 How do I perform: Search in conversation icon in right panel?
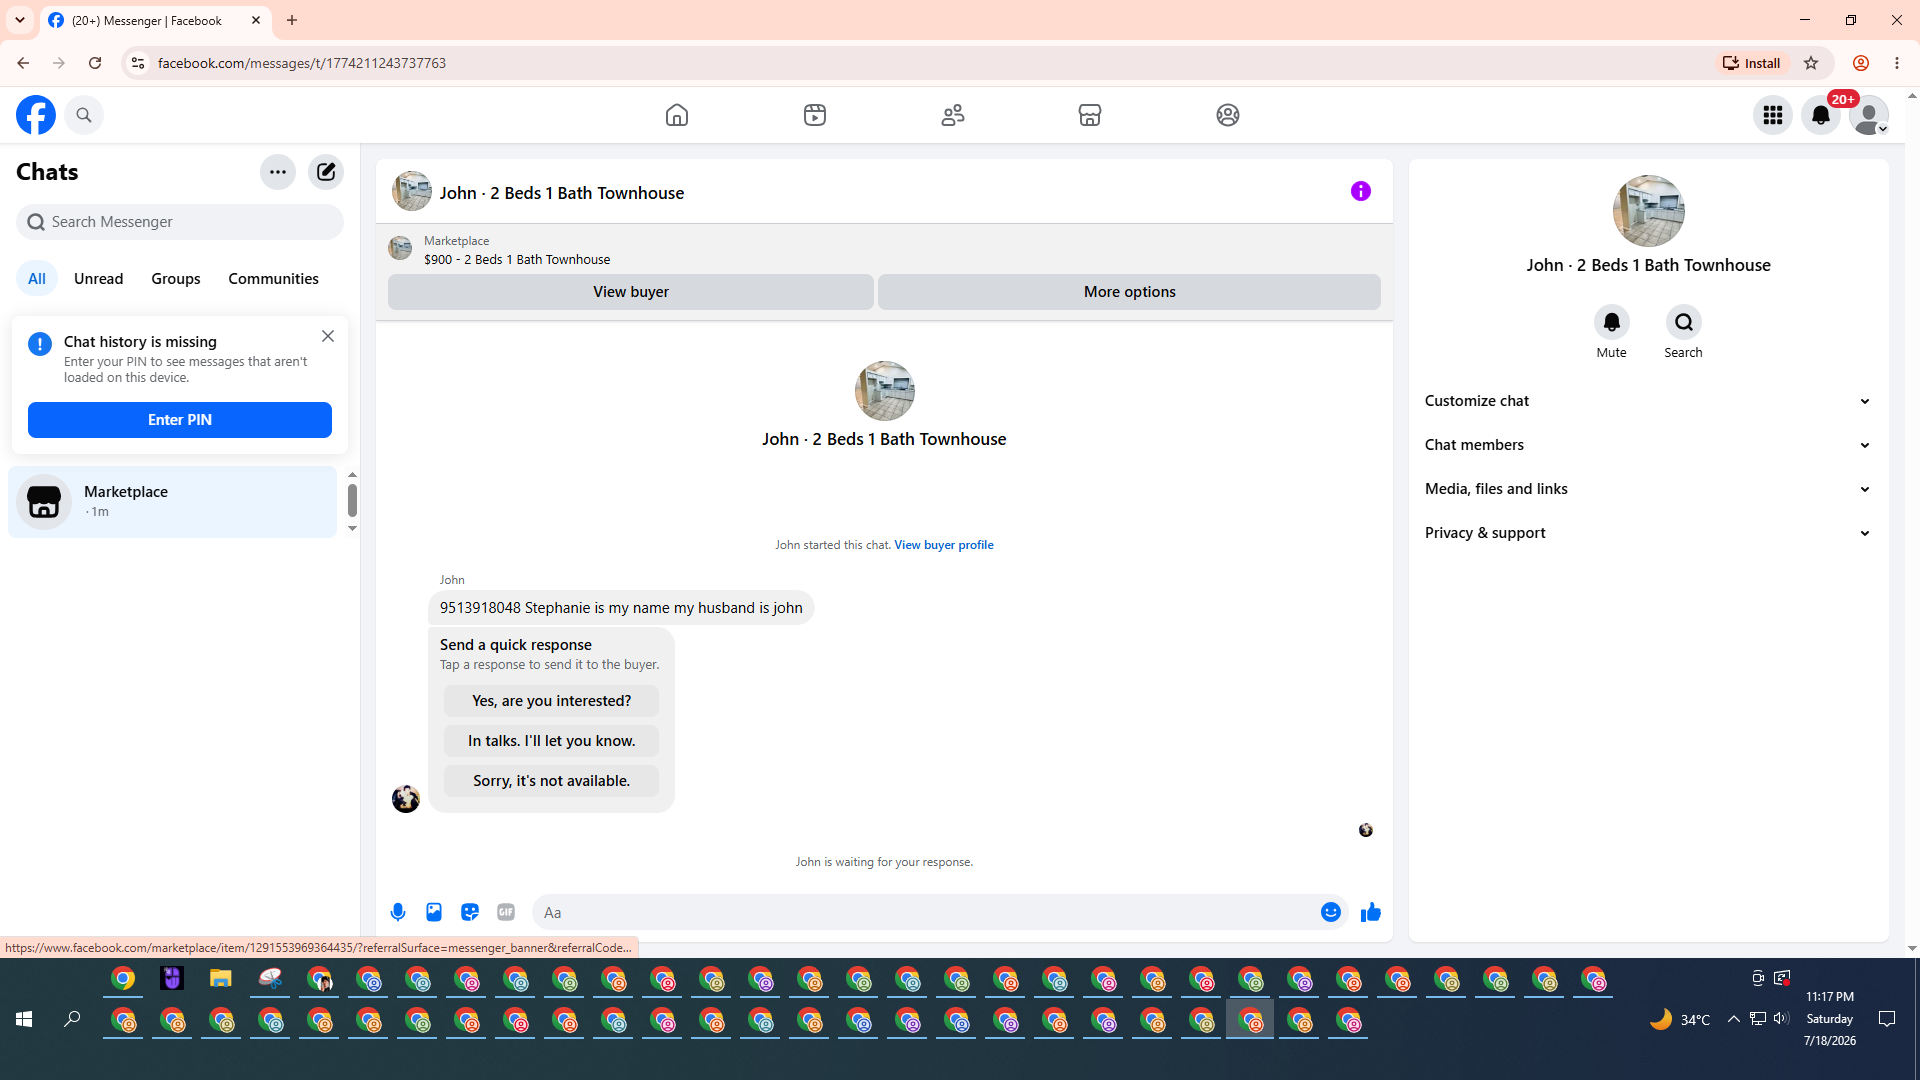pyautogui.click(x=1684, y=322)
